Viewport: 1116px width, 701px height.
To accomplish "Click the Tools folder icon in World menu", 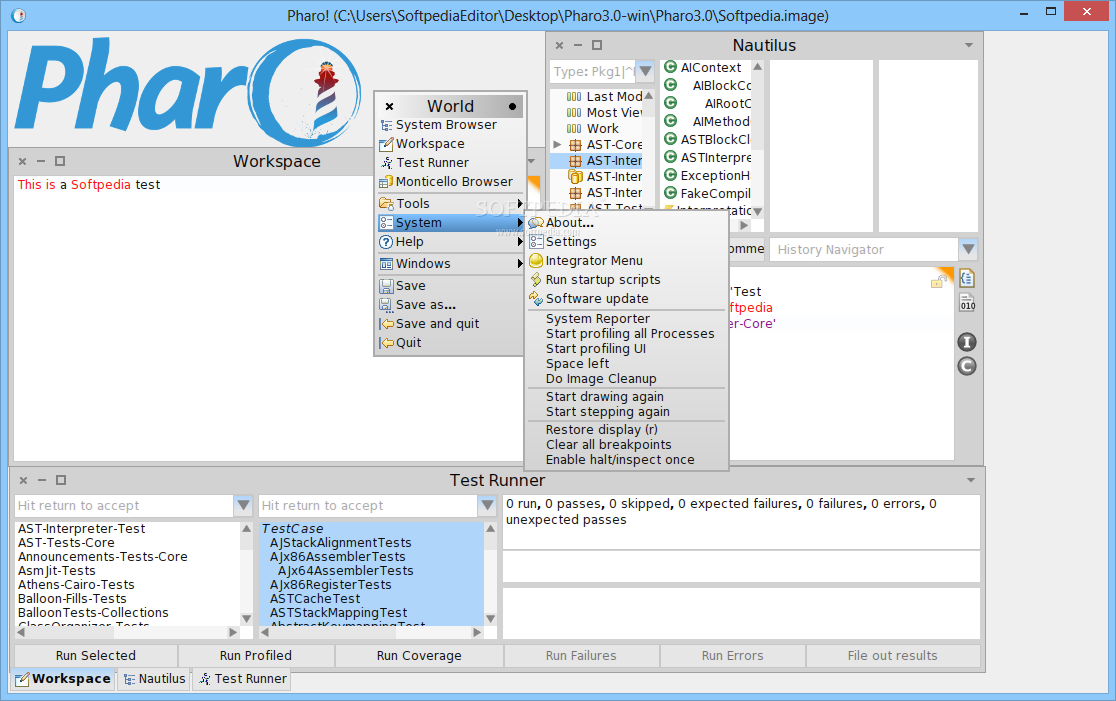I will click(386, 204).
